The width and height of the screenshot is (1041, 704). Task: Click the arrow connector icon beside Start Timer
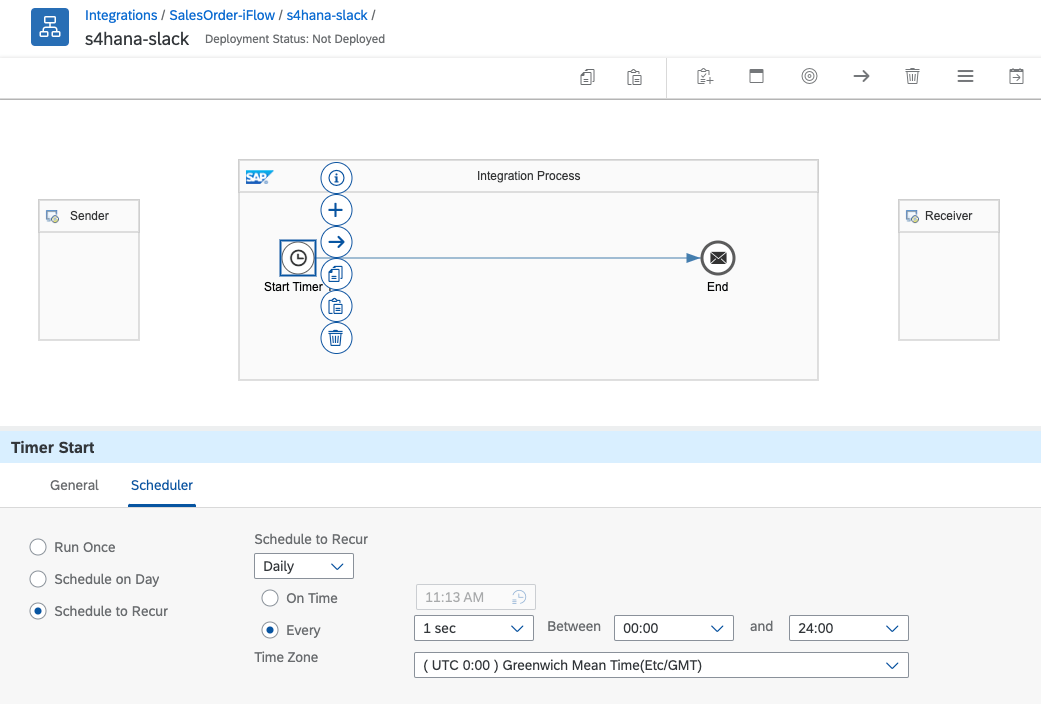336,242
